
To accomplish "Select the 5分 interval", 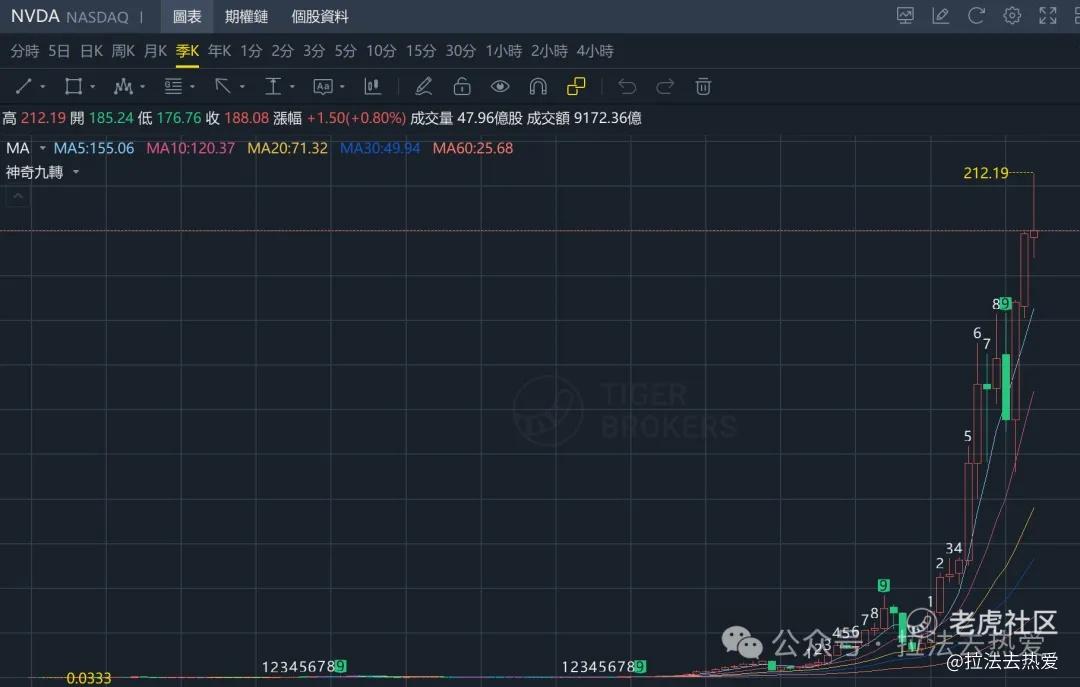I will tap(346, 51).
